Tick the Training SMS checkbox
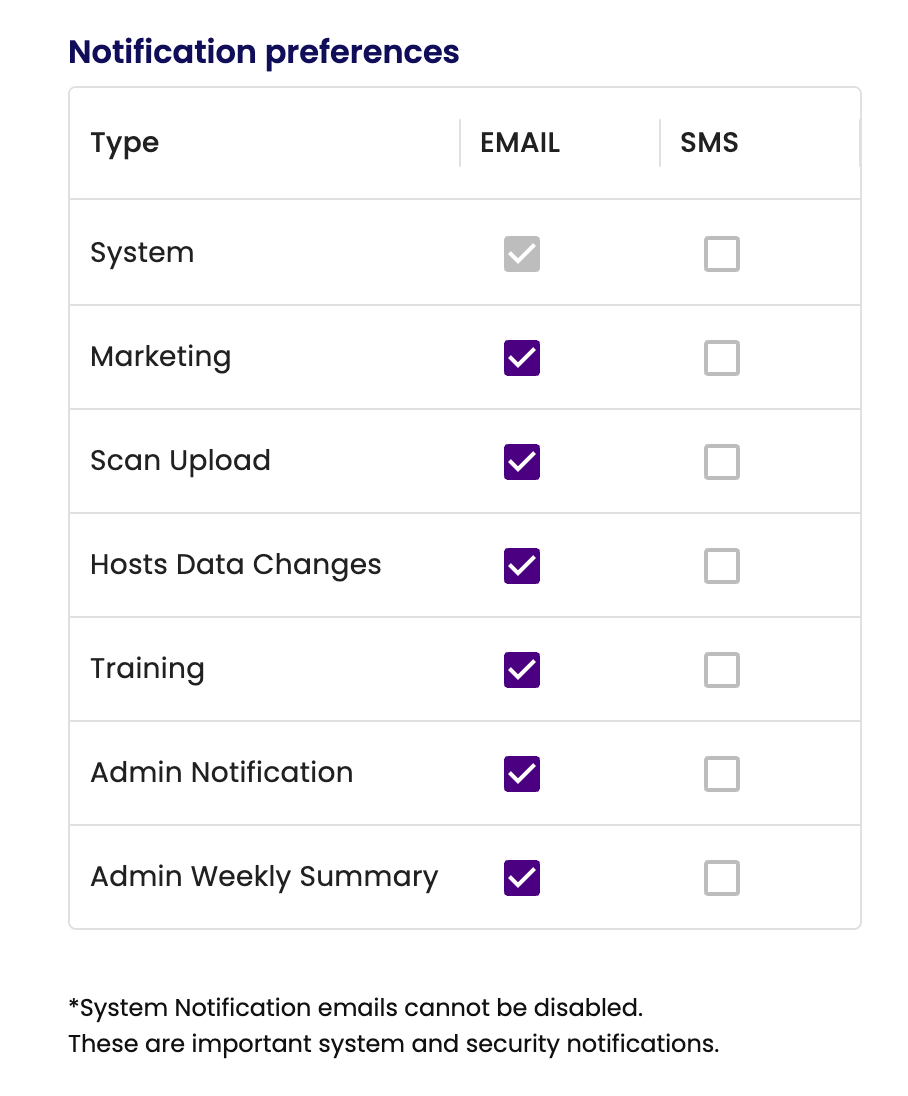The image size is (908, 1096). [x=721, y=670]
